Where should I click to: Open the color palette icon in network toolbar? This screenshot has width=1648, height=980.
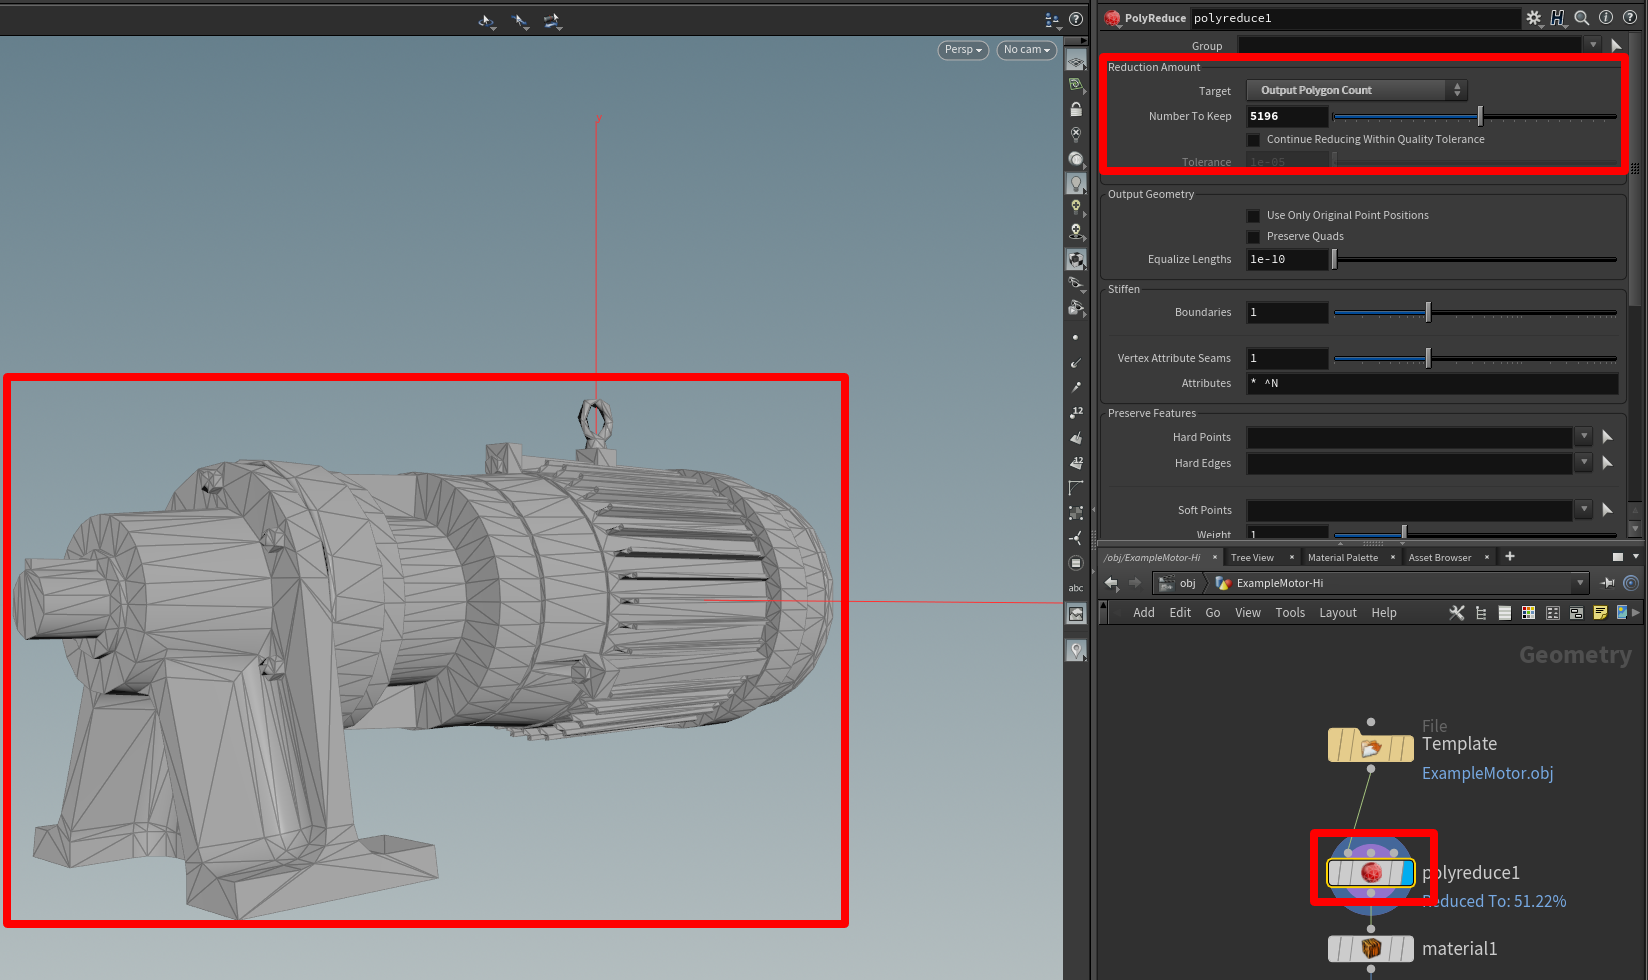(1528, 613)
